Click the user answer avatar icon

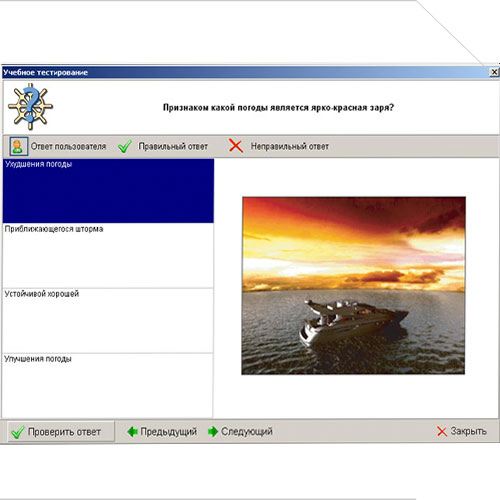pos(18,146)
